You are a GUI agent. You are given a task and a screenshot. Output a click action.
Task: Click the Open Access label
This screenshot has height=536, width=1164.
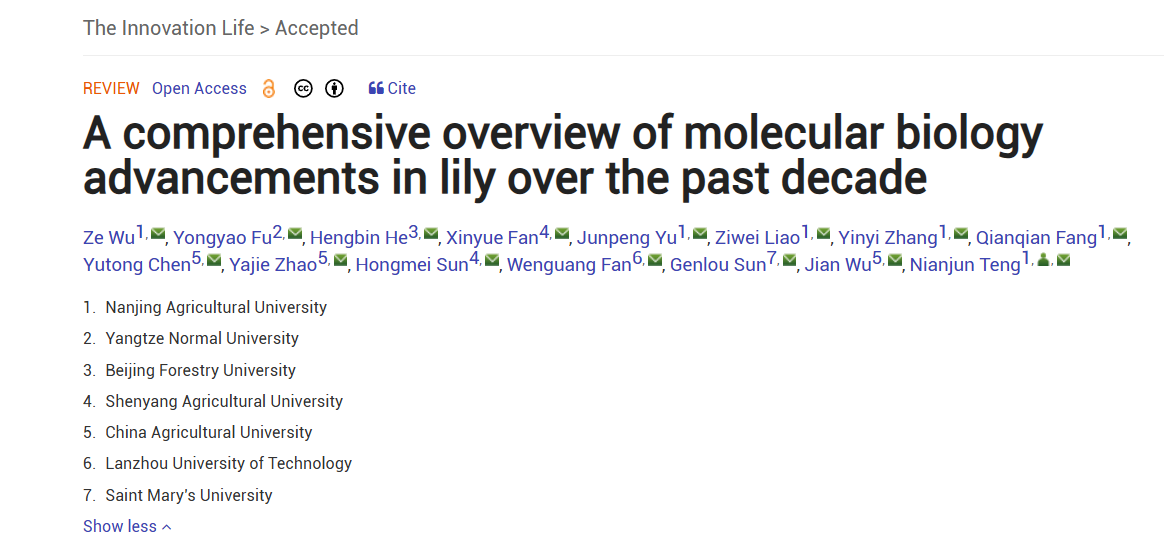point(199,89)
